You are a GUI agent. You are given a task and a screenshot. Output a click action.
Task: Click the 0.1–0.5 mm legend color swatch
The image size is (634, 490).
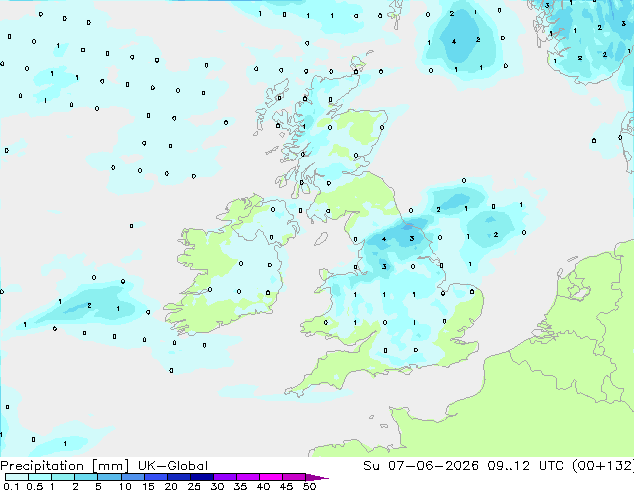(17, 477)
